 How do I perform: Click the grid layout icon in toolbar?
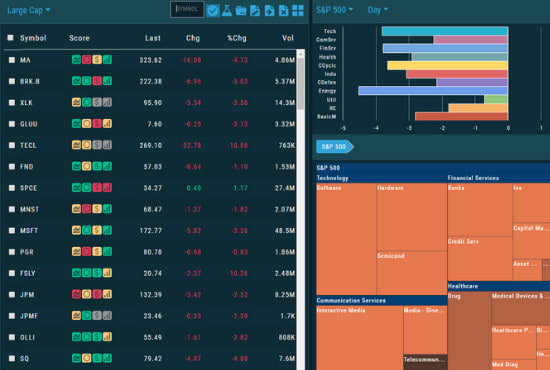coord(298,11)
